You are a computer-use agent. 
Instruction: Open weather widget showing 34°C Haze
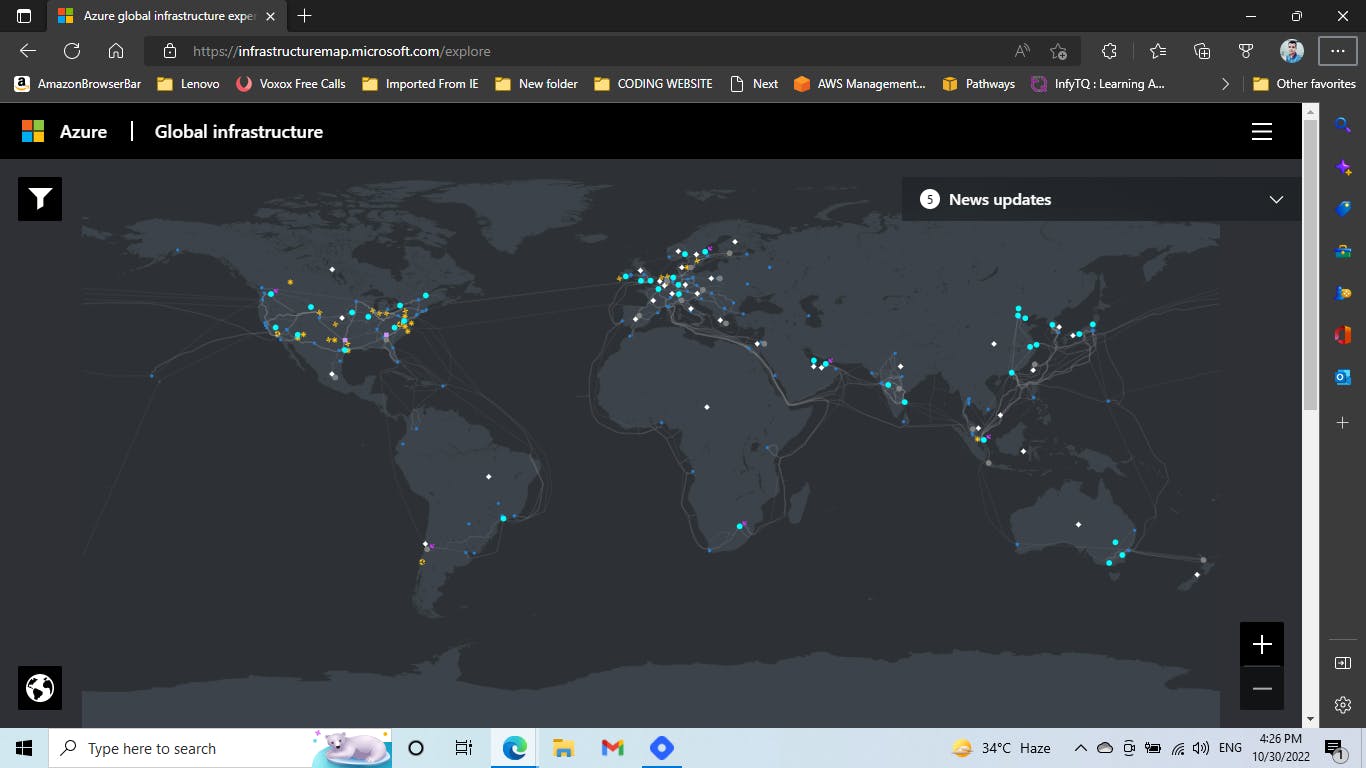(1000, 748)
